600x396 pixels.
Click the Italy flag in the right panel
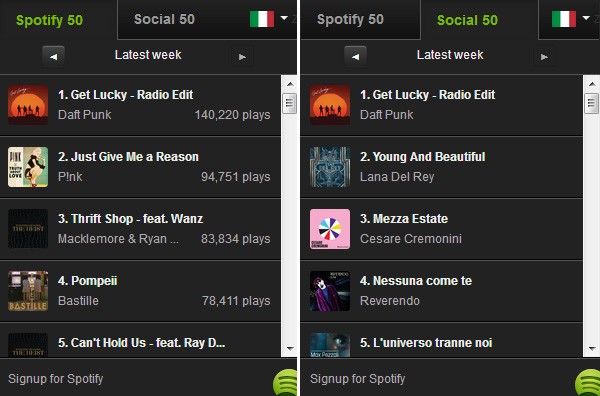564,19
